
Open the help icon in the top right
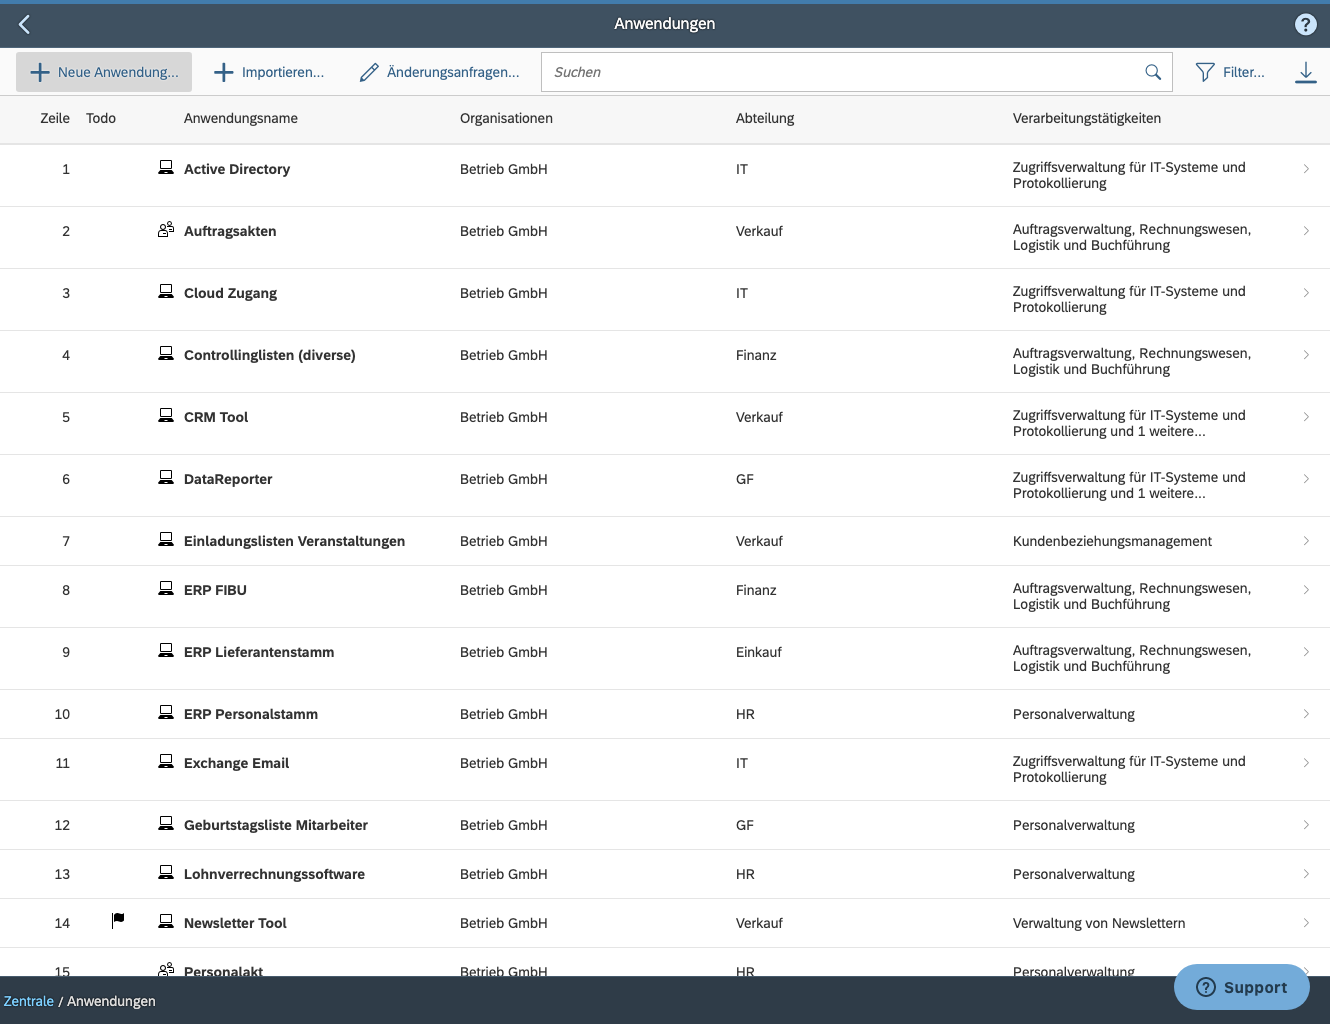[1305, 24]
